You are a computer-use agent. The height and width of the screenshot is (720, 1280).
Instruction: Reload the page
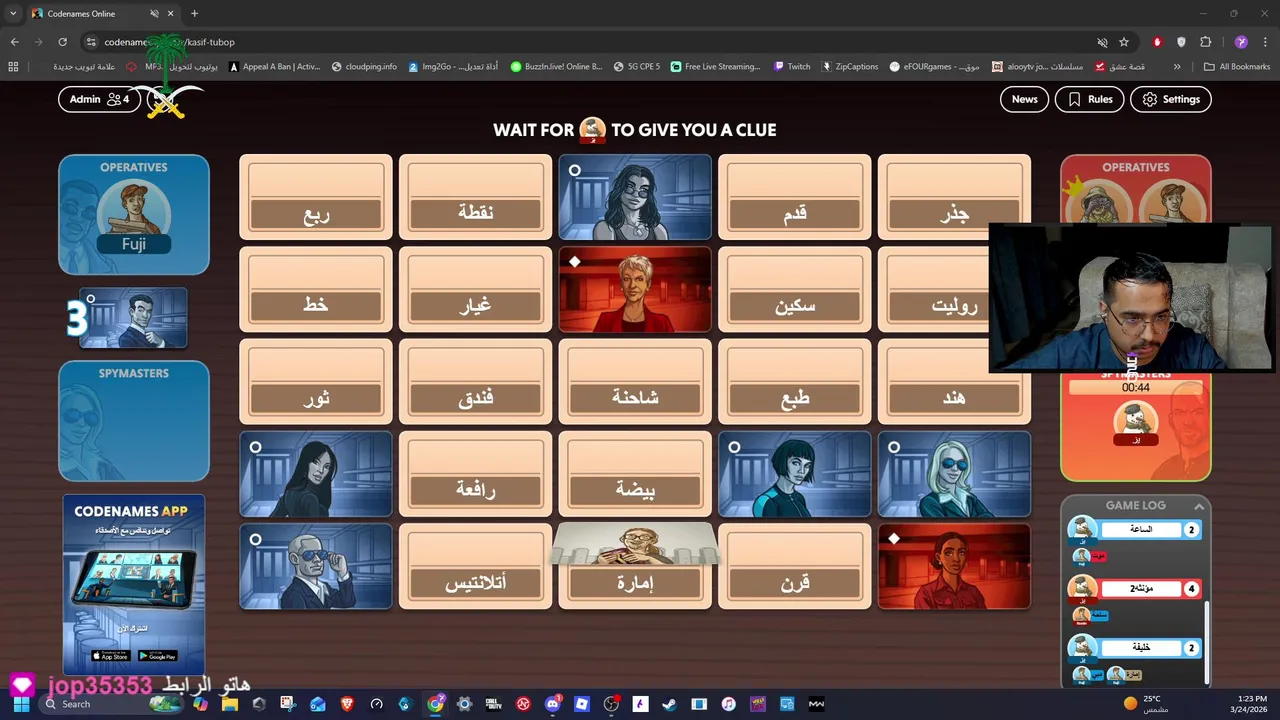point(62,42)
